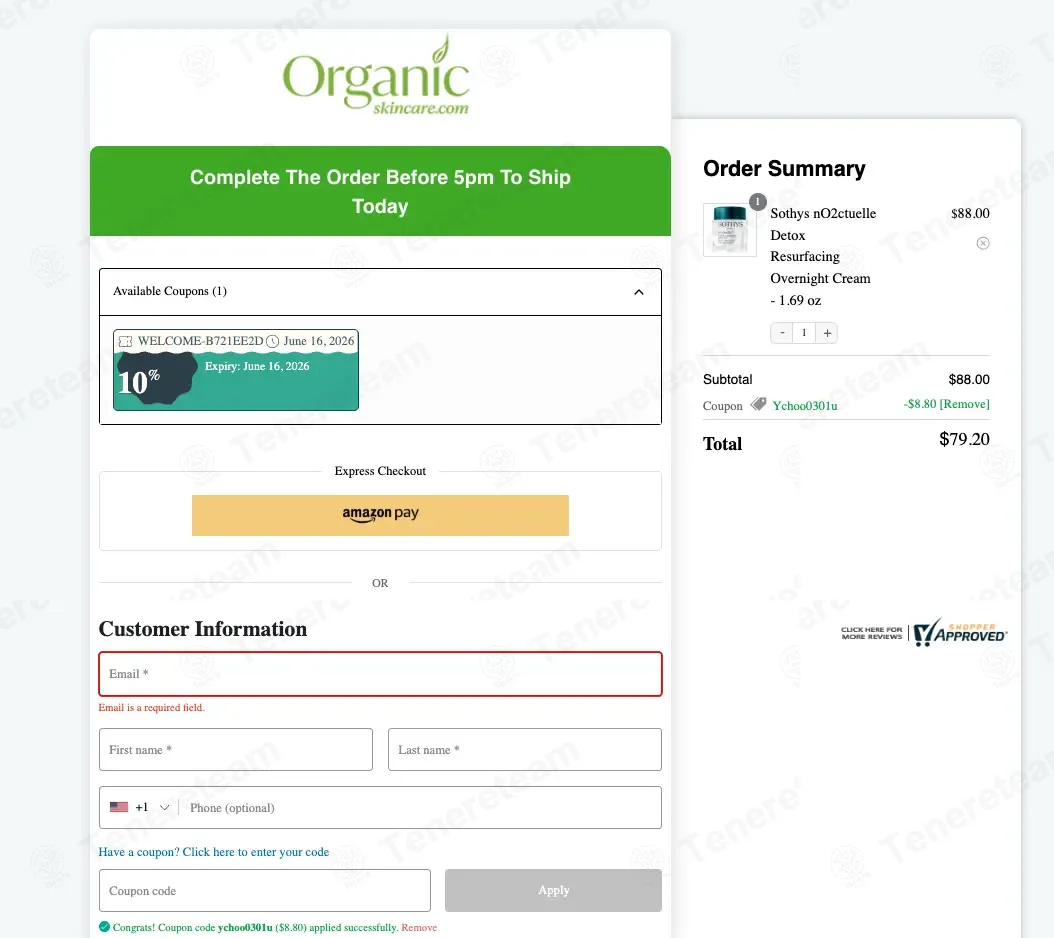Click the 'Click here for more reviews' text

(871, 633)
